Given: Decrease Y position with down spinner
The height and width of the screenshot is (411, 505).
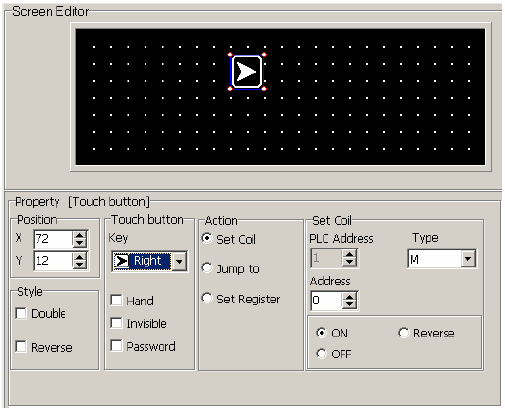Looking at the screenshot, I should pos(80,264).
